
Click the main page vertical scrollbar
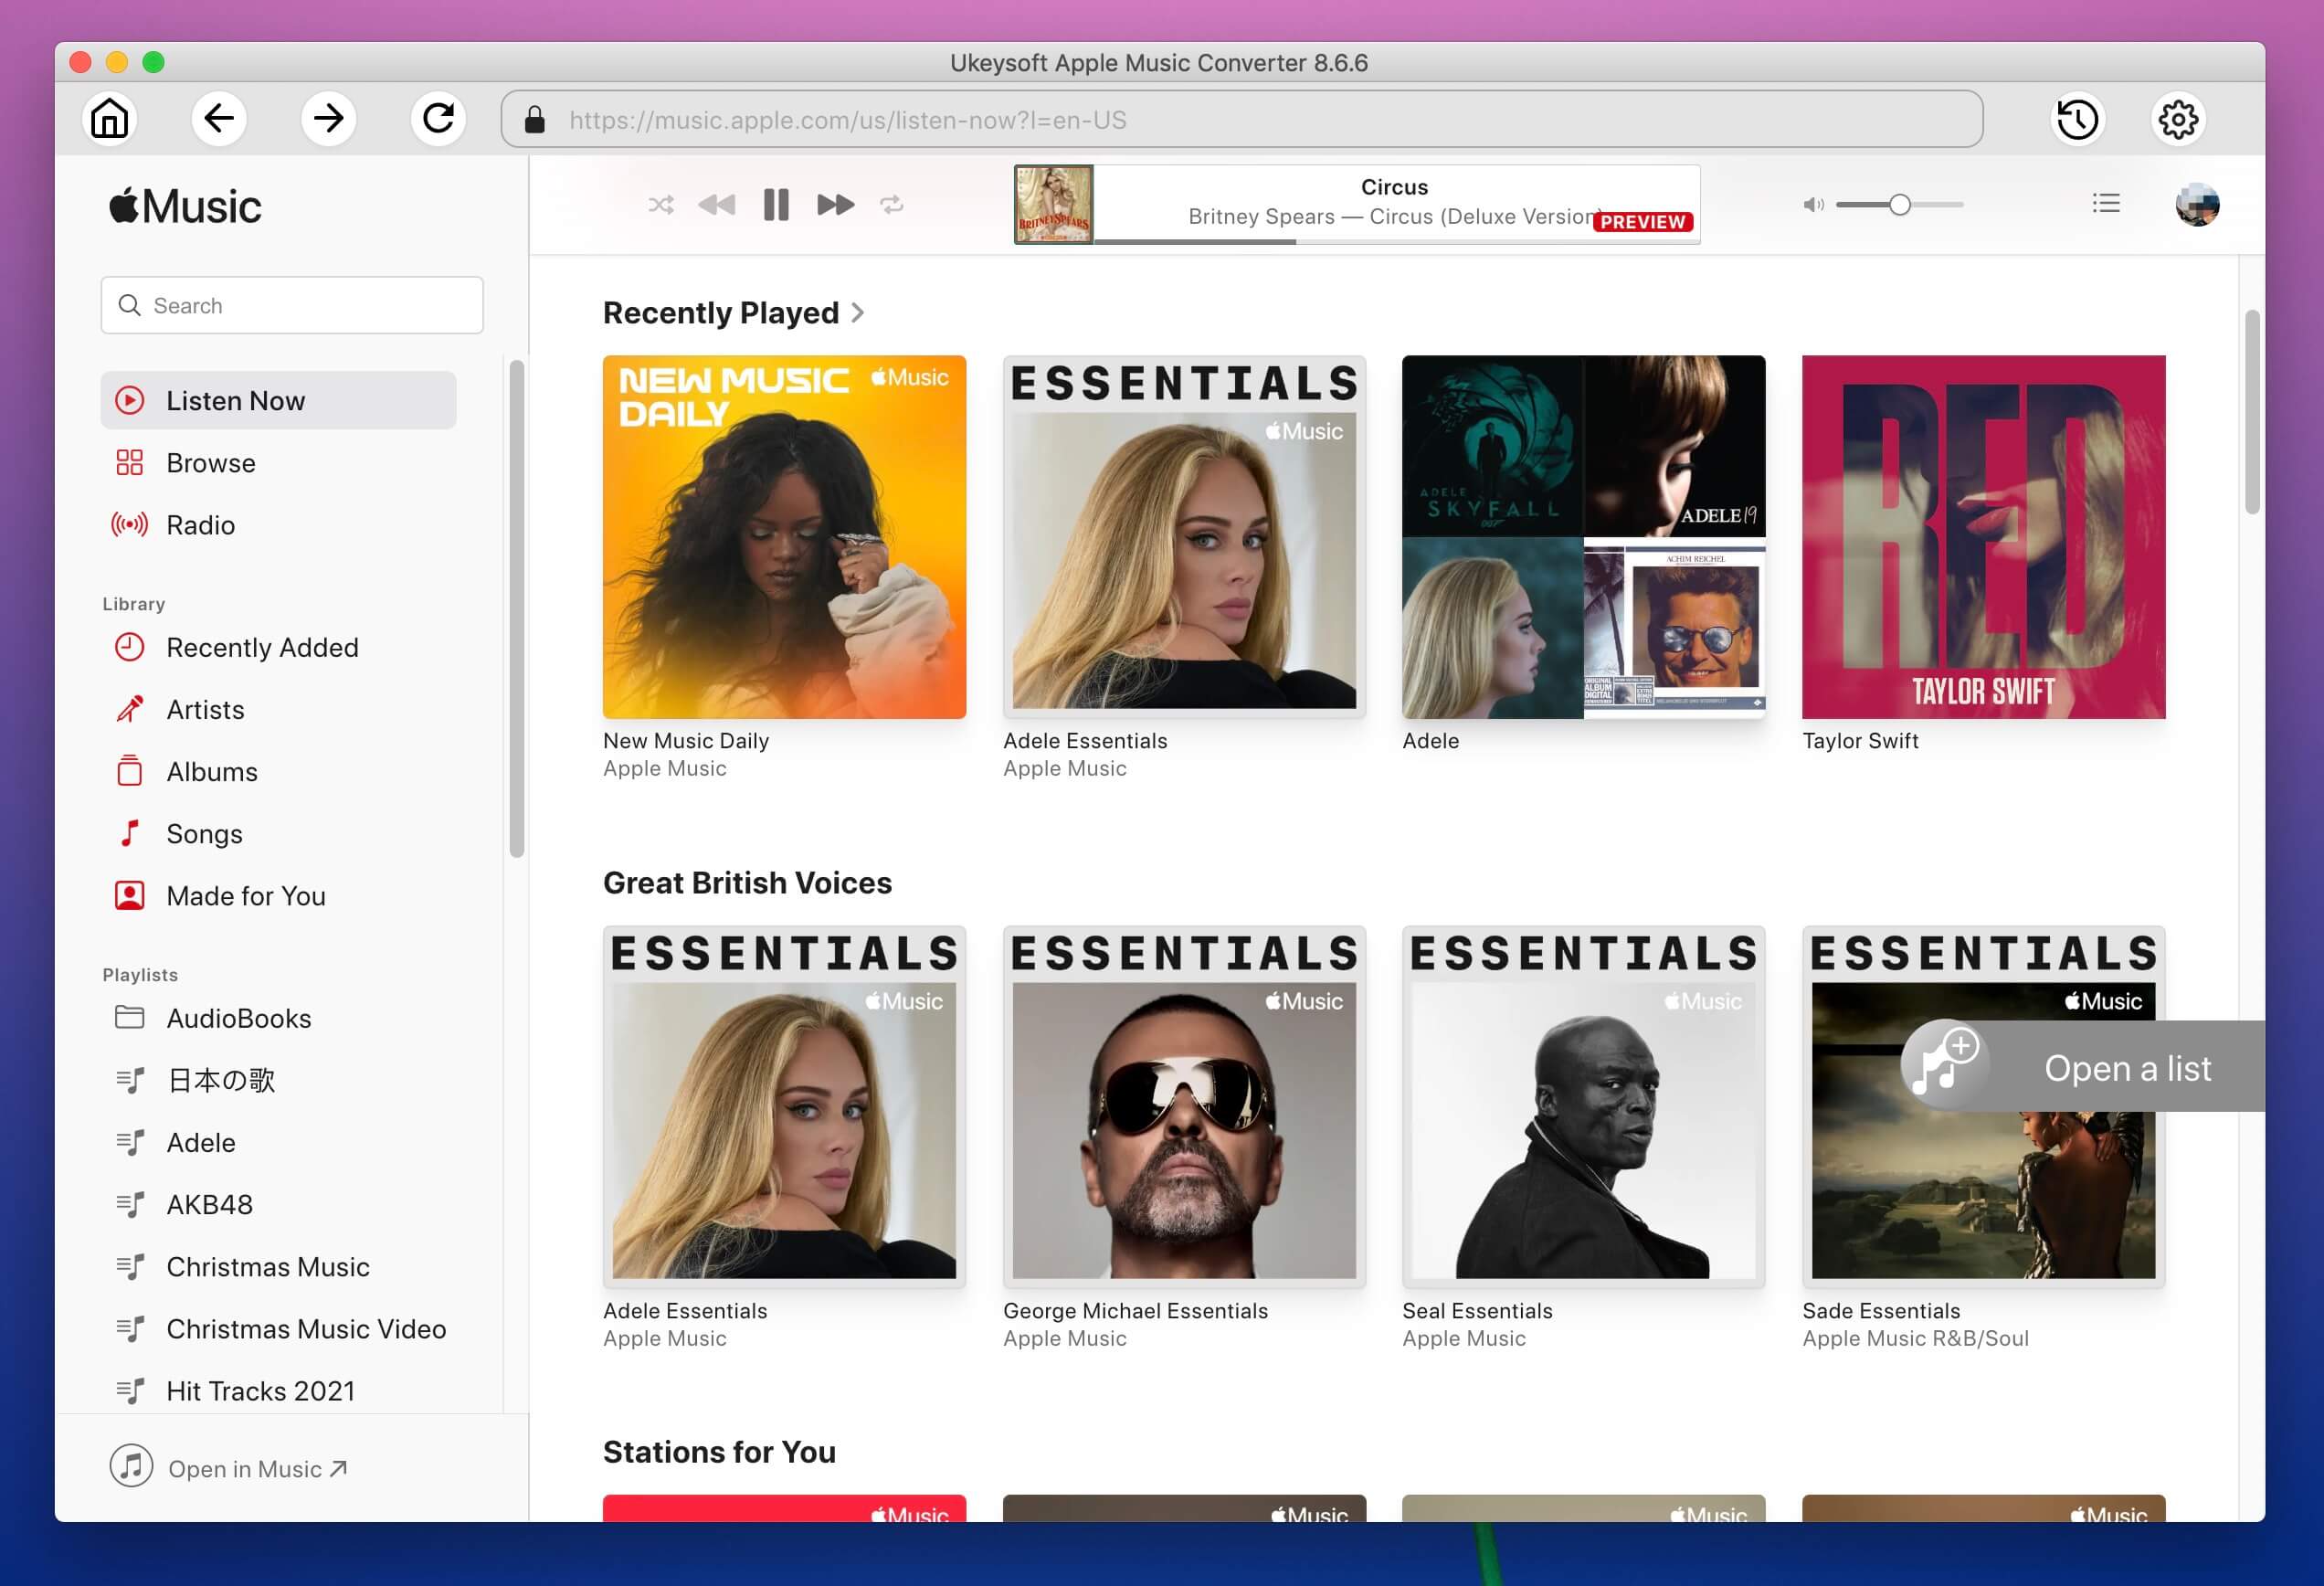[x=2252, y=412]
